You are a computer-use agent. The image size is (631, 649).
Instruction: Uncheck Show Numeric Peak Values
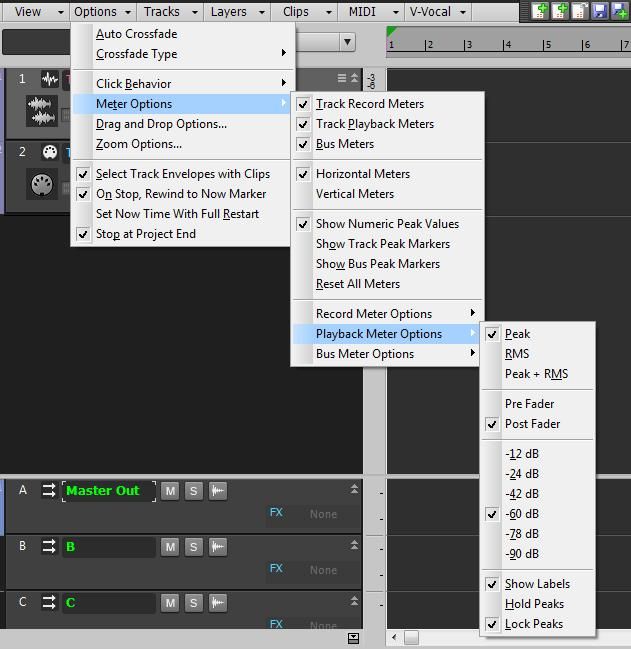[x=387, y=224]
